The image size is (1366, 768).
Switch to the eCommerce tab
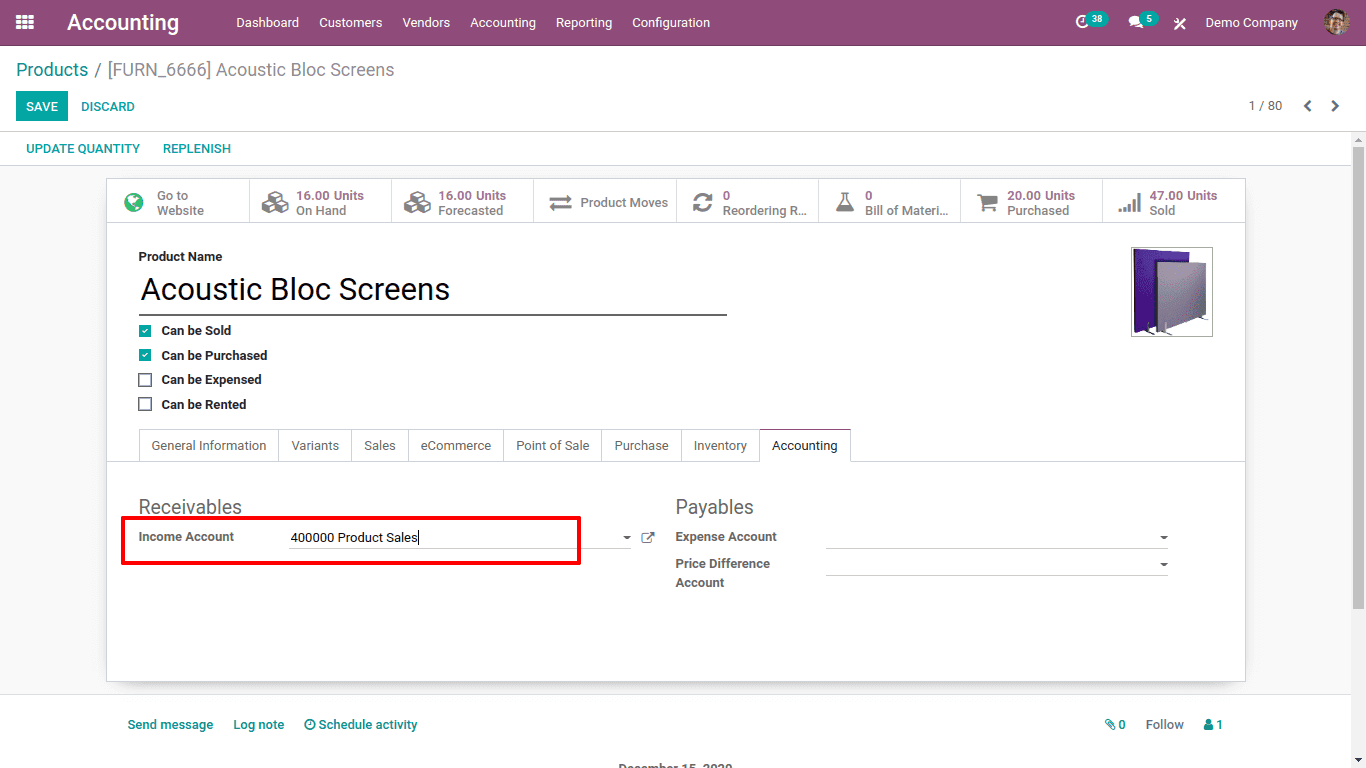pos(456,446)
